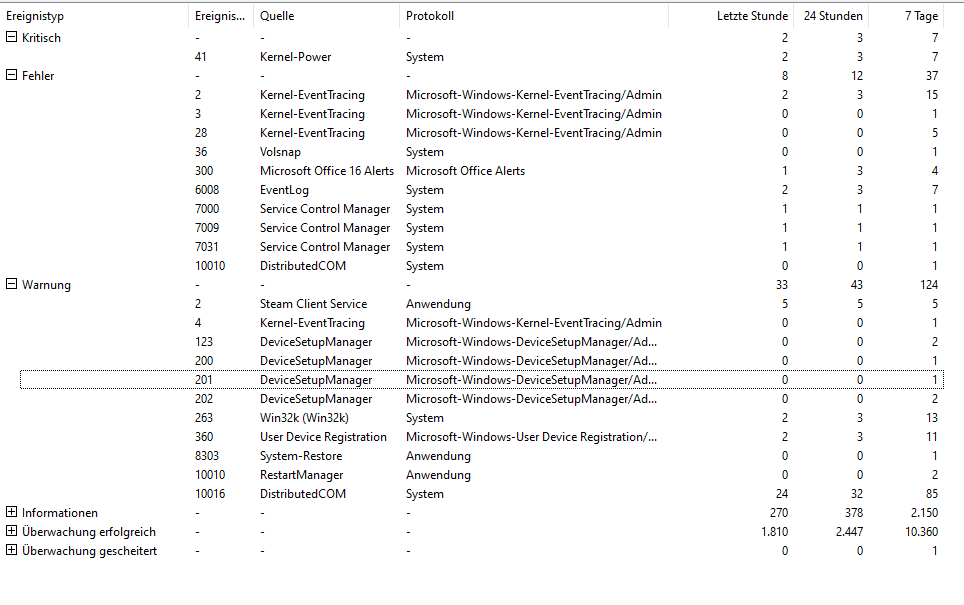Click the DistributedCOM 10016 7 Tage count 85

coord(931,494)
